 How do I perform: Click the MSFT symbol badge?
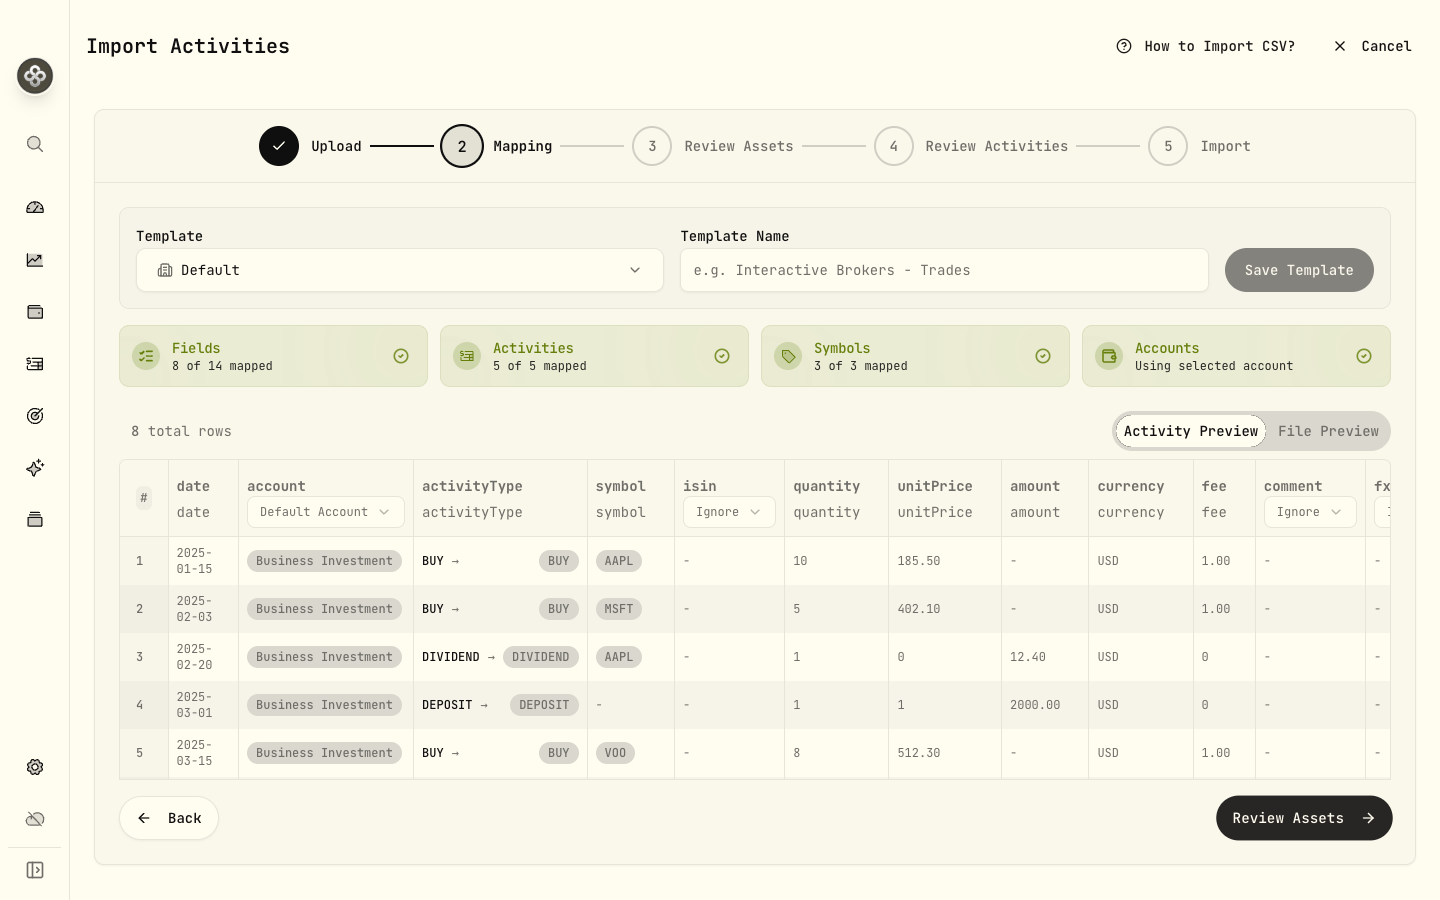(619, 609)
